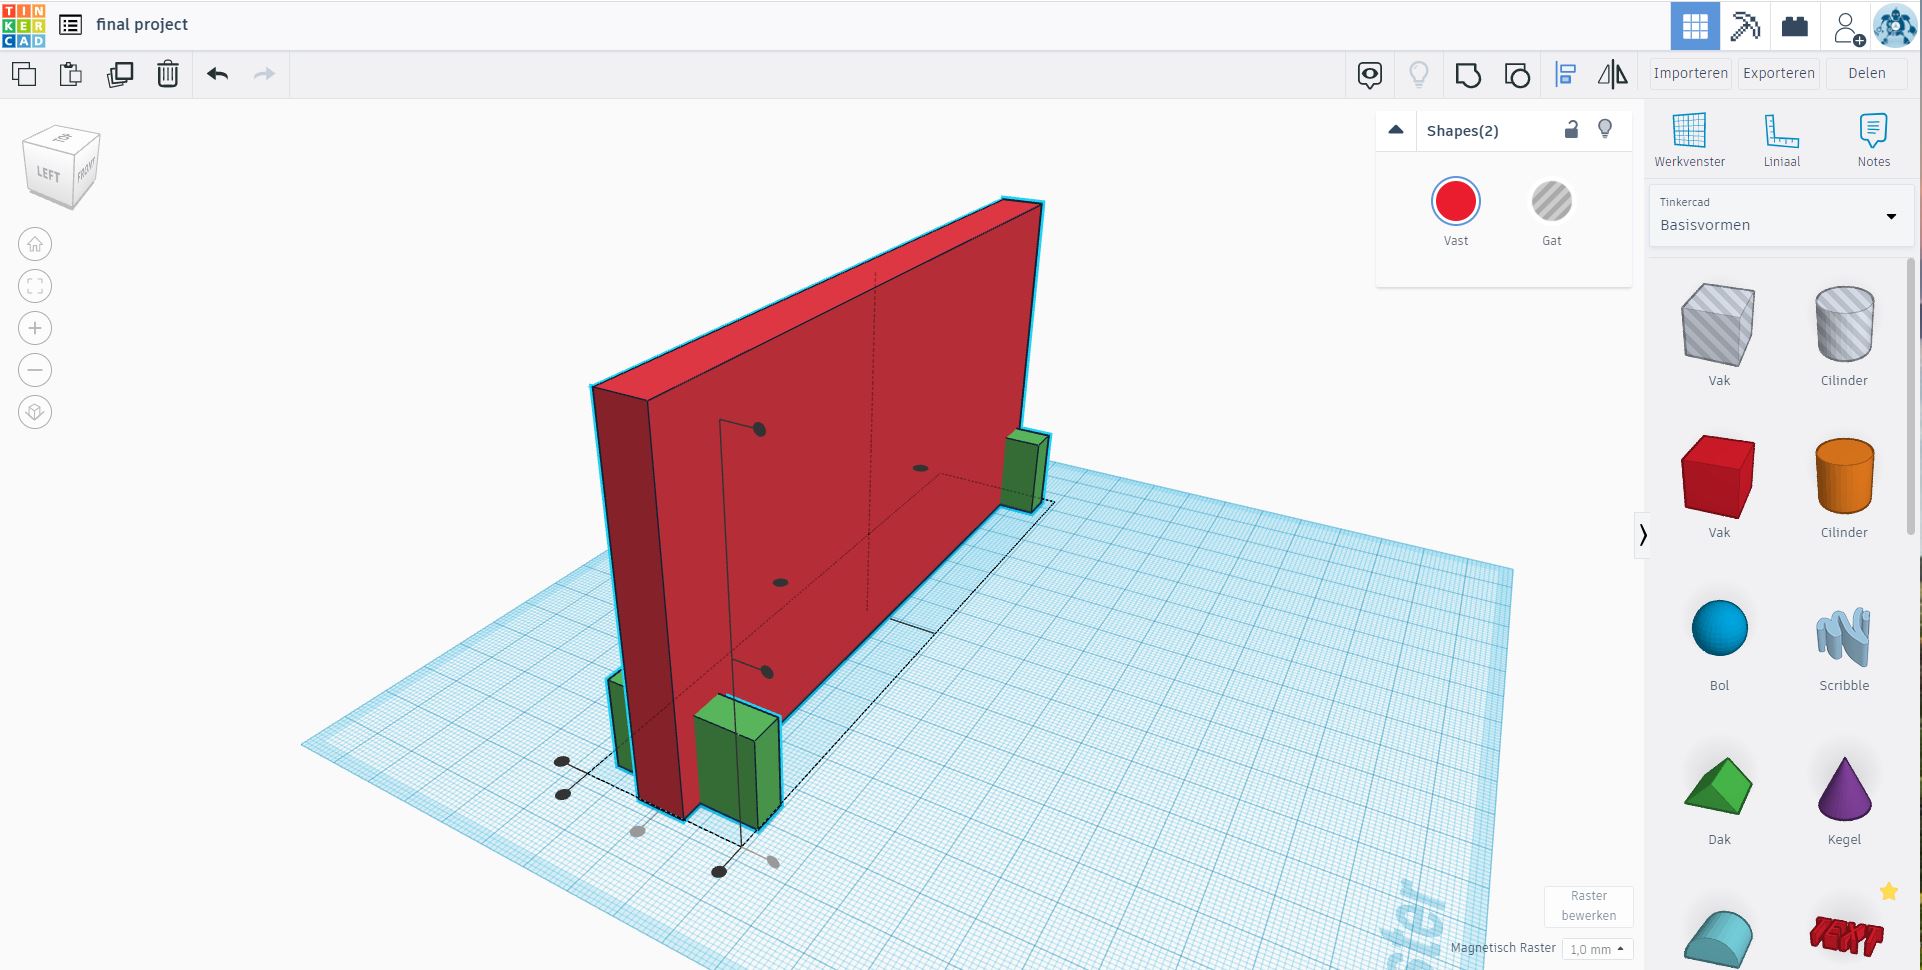This screenshot has width=1922, height=970.
Task: Pick the Scribble shape
Action: click(x=1843, y=636)
